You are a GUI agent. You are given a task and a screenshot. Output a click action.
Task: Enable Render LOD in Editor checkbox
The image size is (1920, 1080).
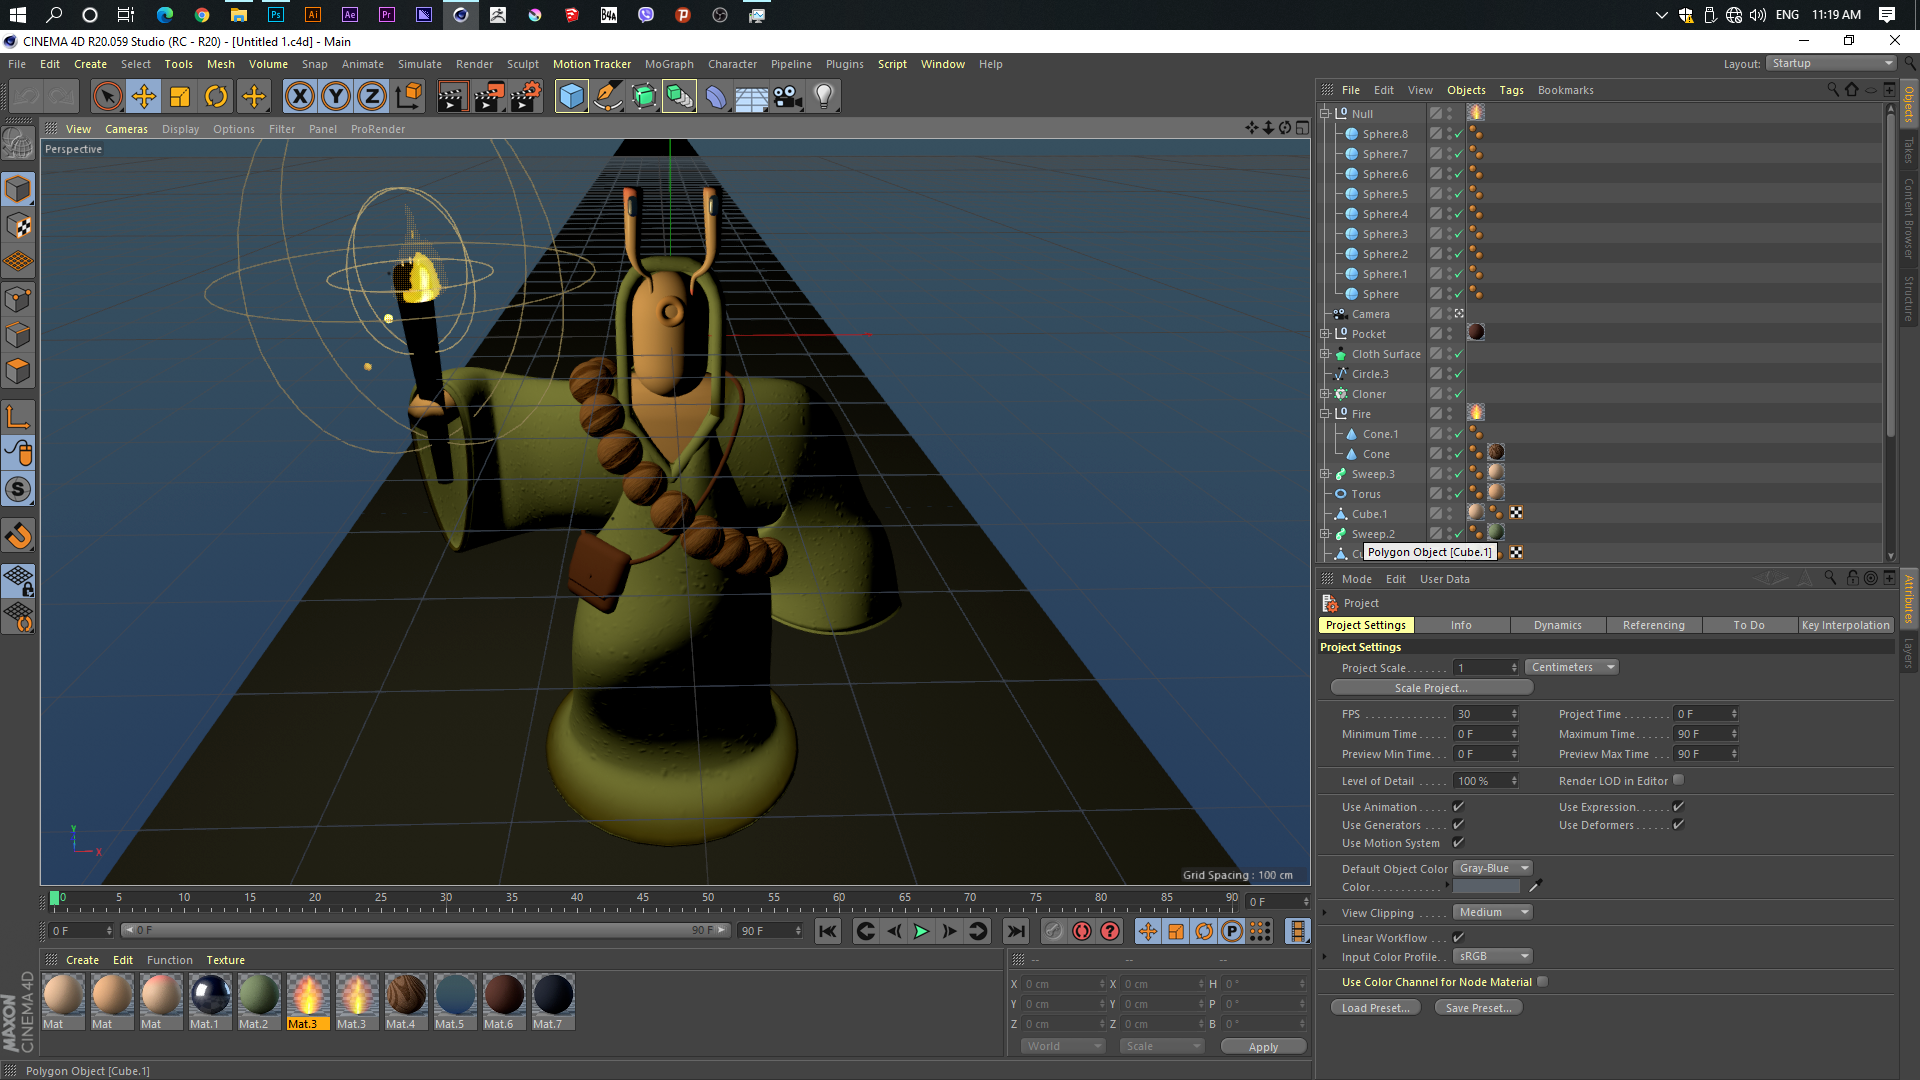(1679, 780)
